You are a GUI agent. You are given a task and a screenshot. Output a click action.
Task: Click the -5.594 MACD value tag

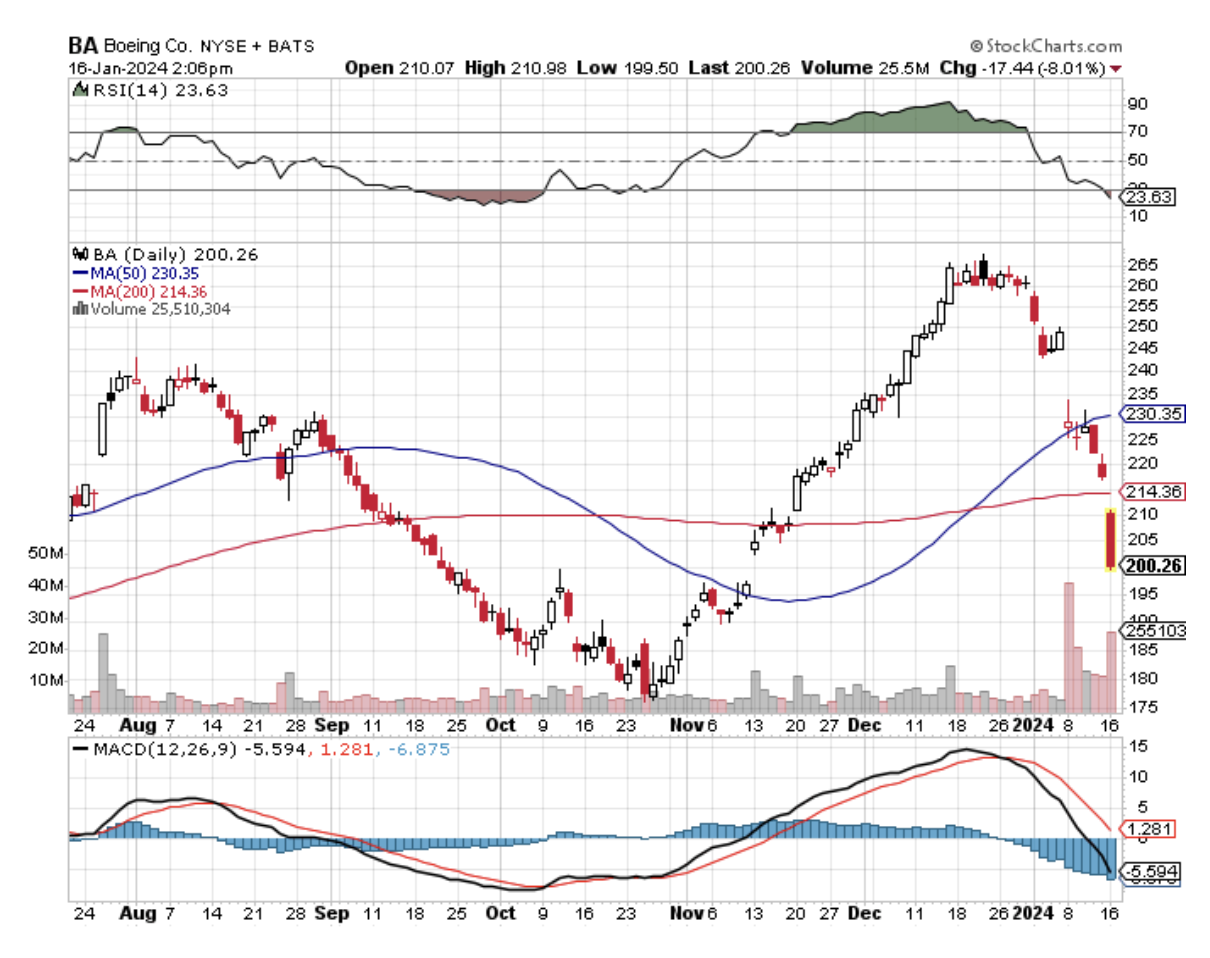(x=1150, y=871)
